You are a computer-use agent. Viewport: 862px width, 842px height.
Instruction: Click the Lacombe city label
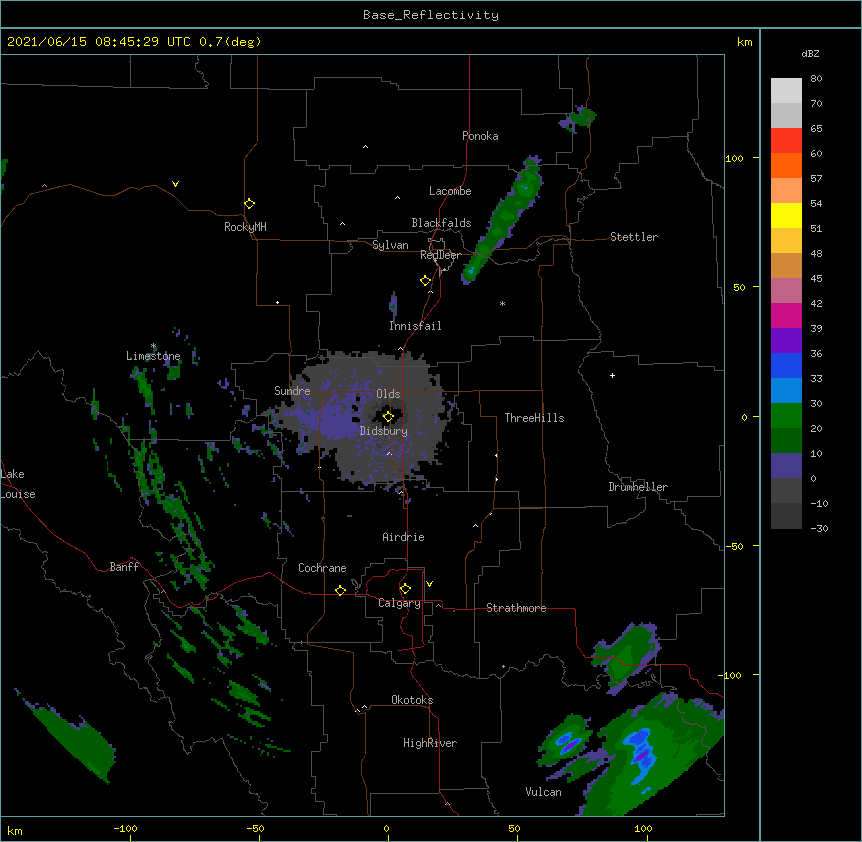tap(450, 191)
